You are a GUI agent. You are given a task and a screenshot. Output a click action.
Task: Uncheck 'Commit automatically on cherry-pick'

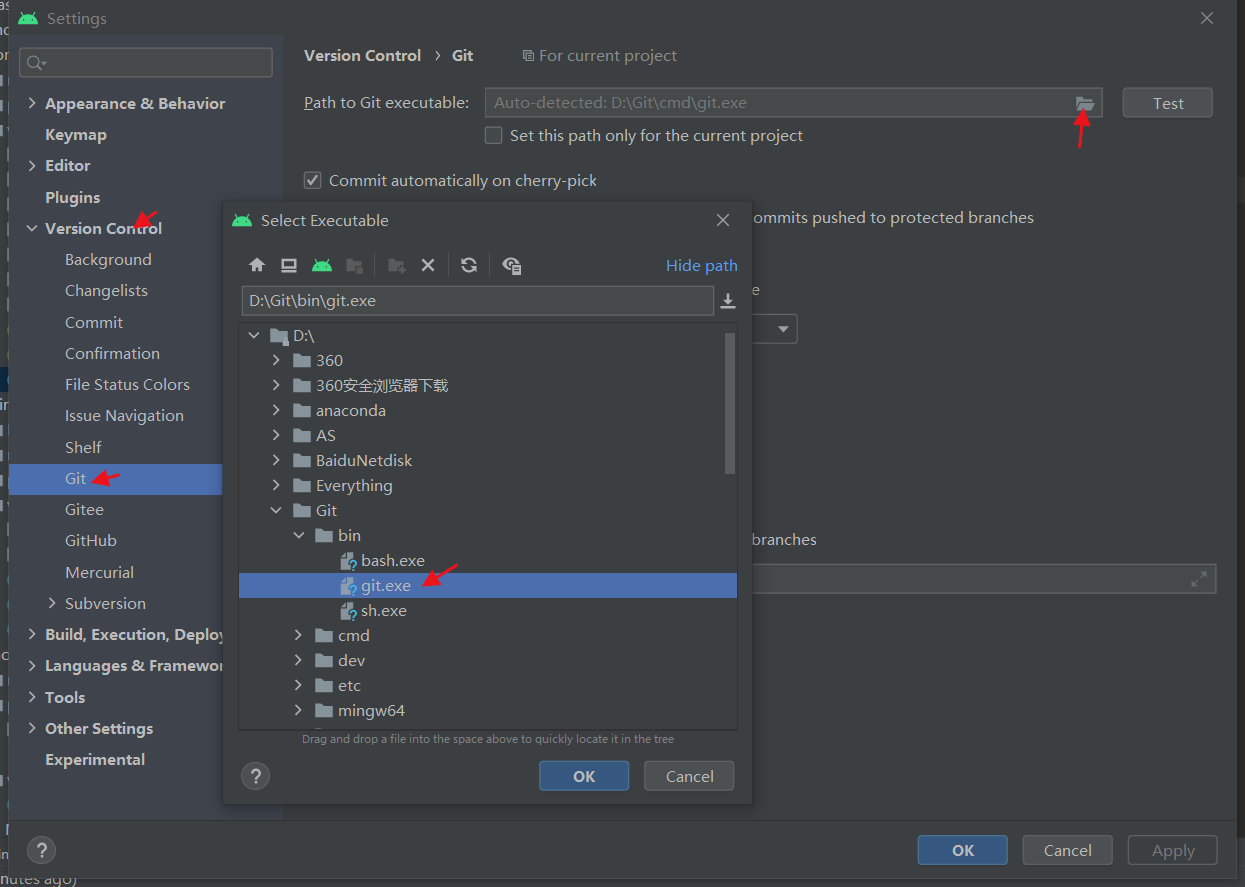click(313, 180)
